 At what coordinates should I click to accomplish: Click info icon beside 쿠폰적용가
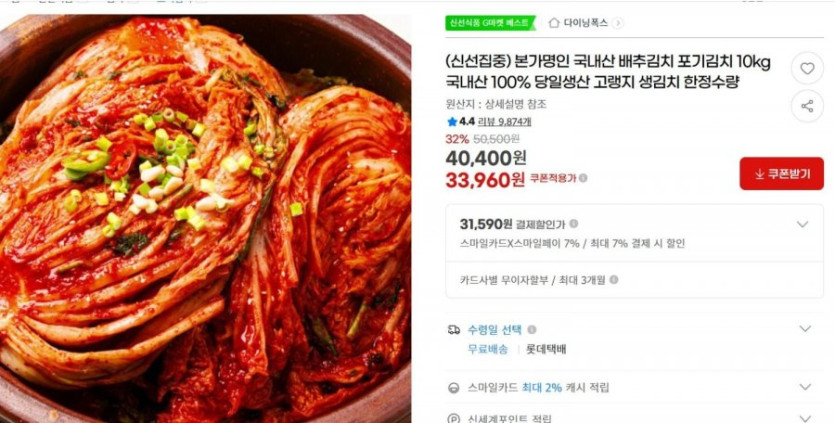tap(583, 178)
